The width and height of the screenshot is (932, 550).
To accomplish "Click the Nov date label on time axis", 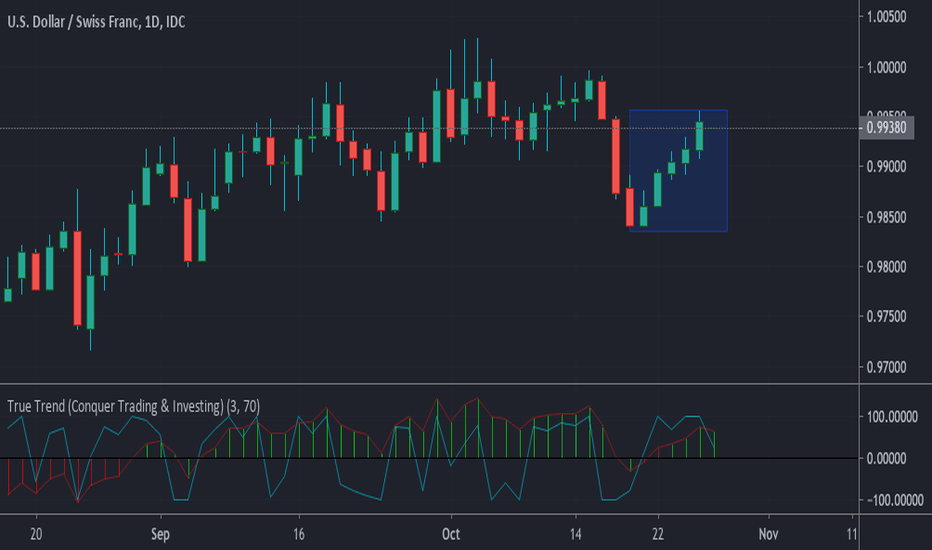I will 768,534.
